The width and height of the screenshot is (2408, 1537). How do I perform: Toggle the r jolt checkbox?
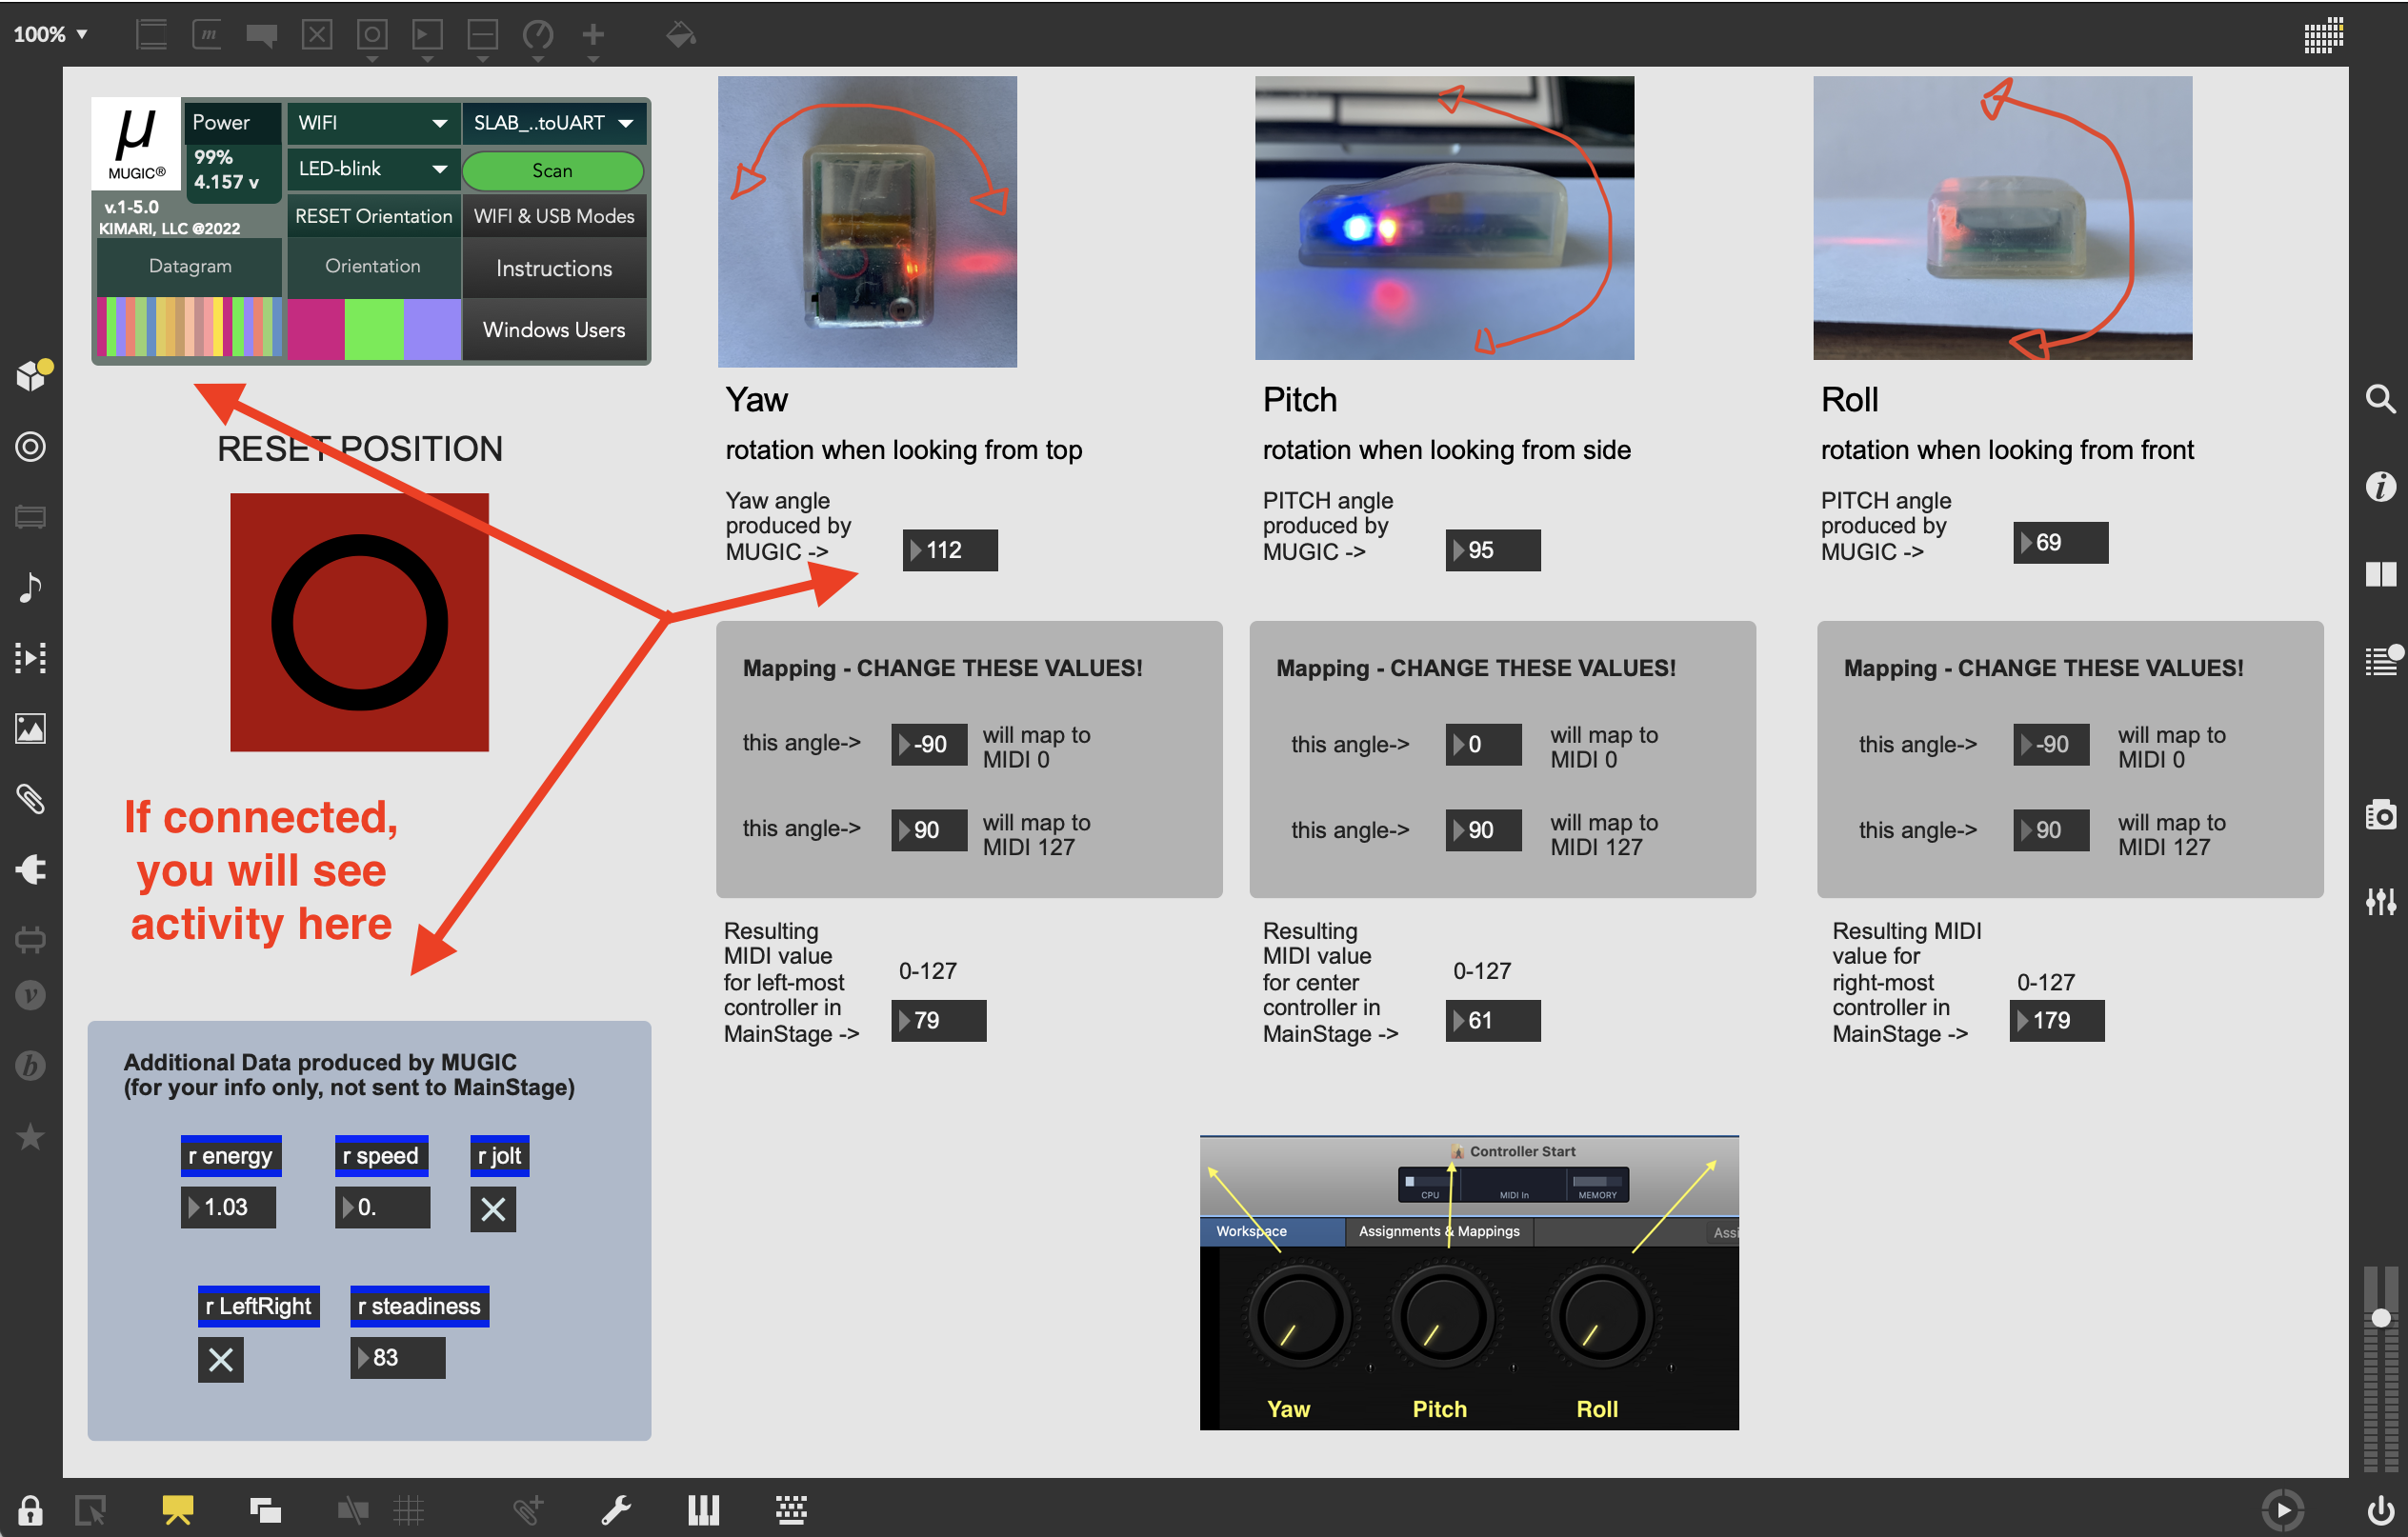(x=493, y=1209)
